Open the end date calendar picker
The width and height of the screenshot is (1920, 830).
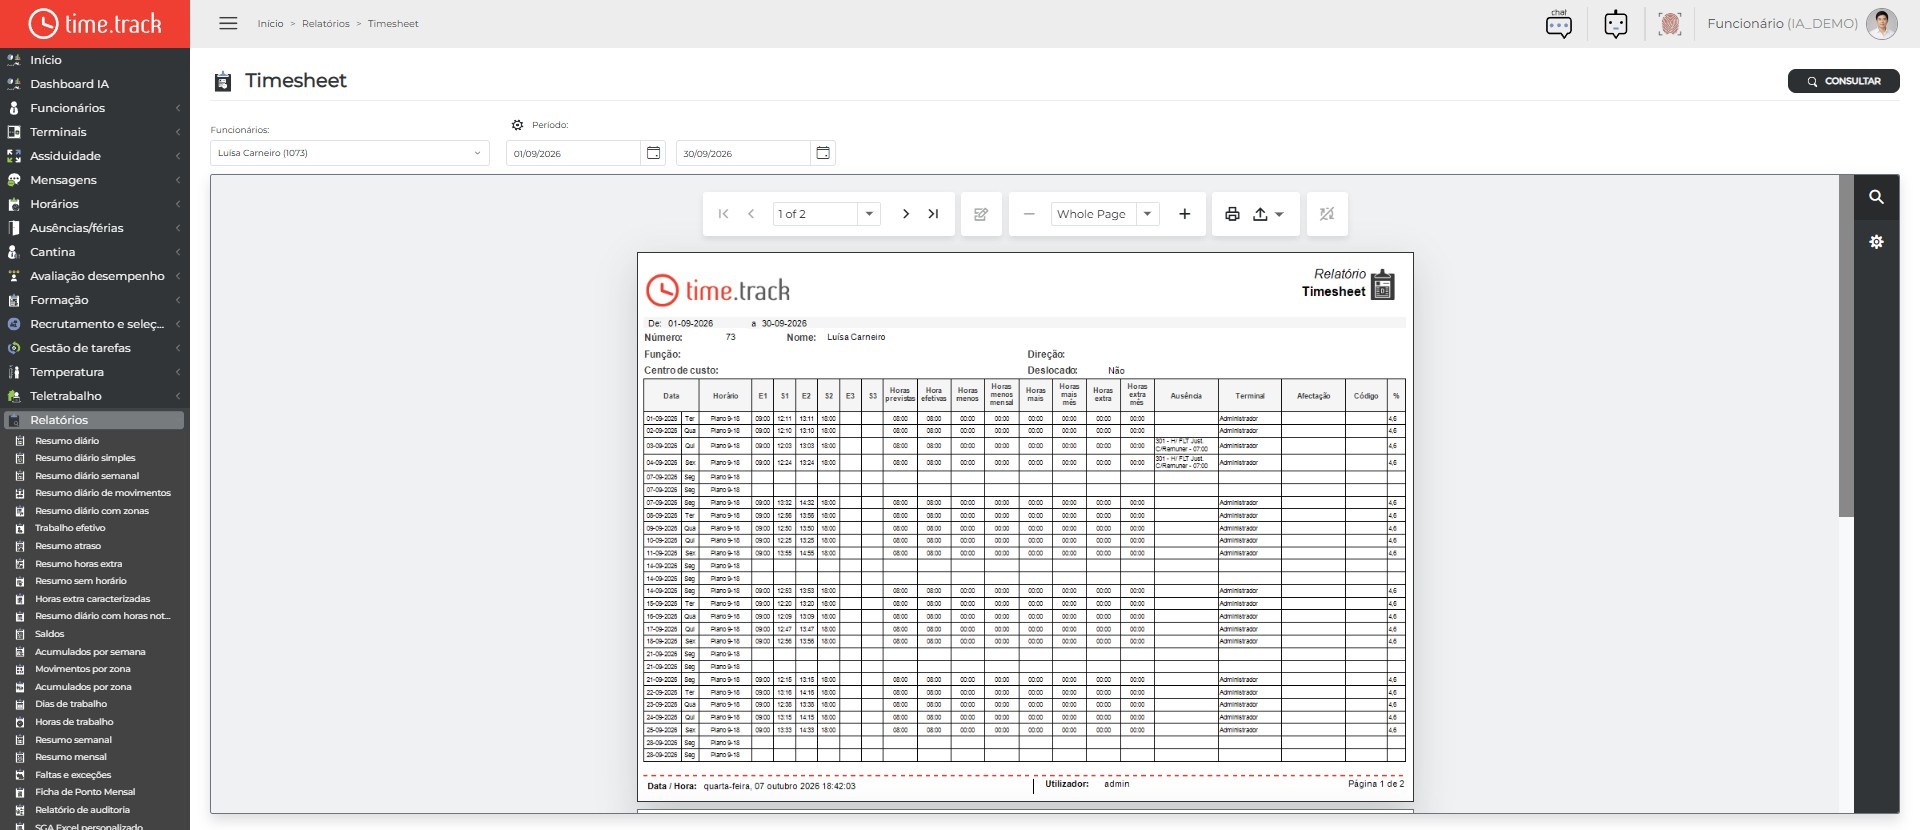coord(823,153)
